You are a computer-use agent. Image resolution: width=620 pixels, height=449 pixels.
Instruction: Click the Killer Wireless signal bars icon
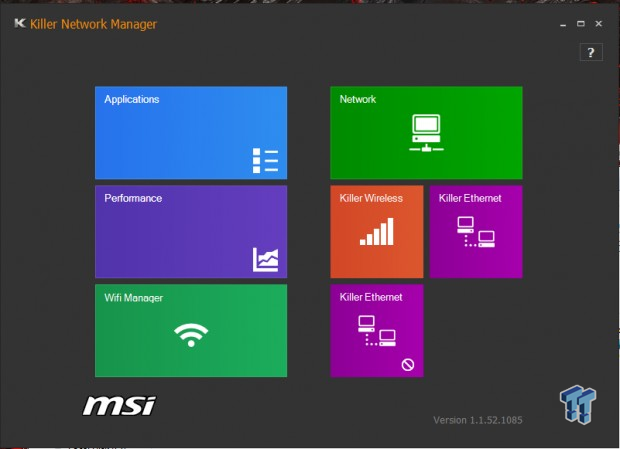pyautogui.click(x=377, y=232)
